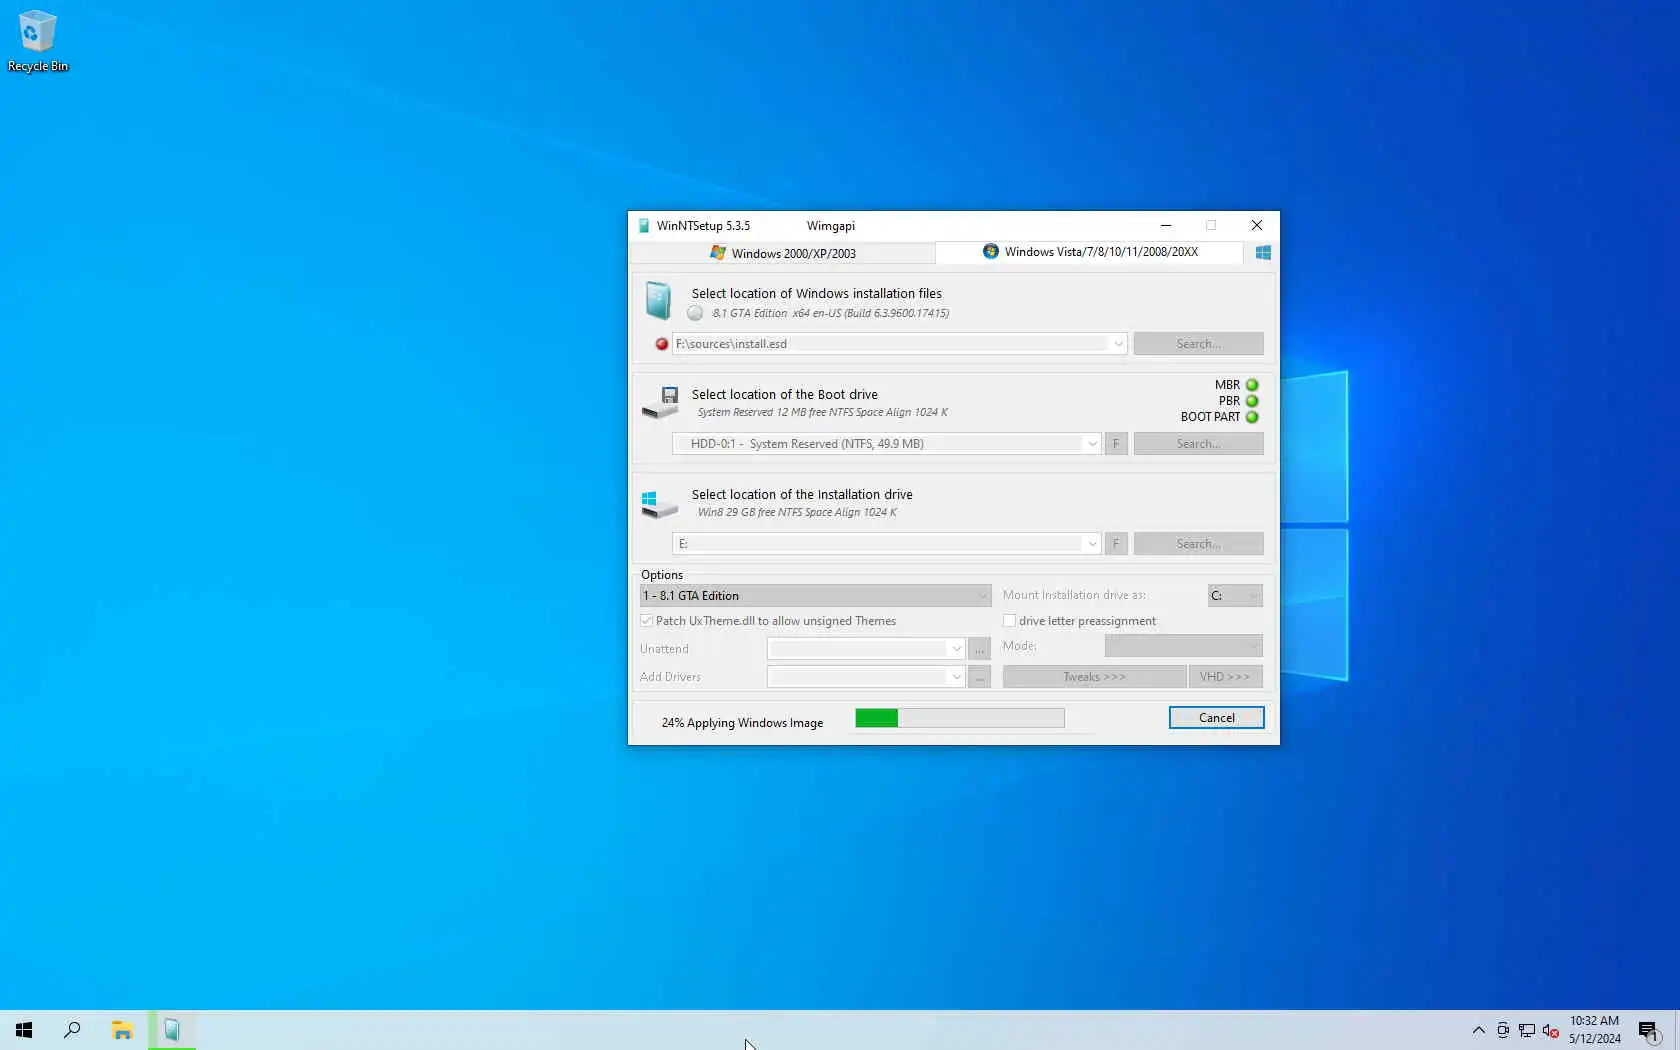This screenshot has width=1680, height=1050.
Task: Open the Mode dropdown
Action: pos(1184,646)
